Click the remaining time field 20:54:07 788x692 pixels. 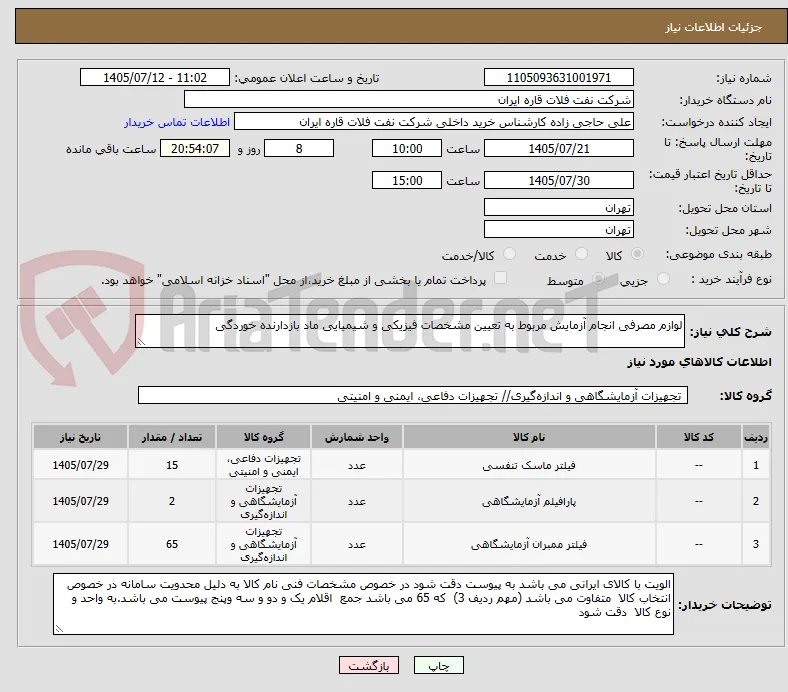tap(195, 149)
